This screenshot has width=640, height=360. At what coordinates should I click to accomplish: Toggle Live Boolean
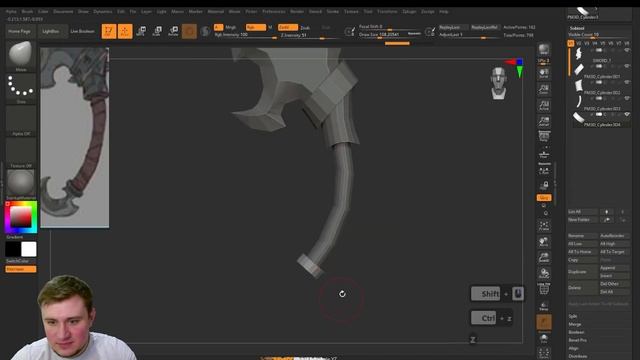82,31
